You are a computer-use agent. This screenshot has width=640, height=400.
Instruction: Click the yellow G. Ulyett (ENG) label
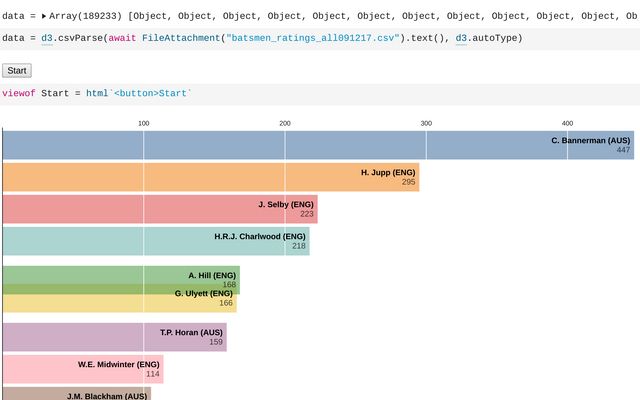click(203, 293)
